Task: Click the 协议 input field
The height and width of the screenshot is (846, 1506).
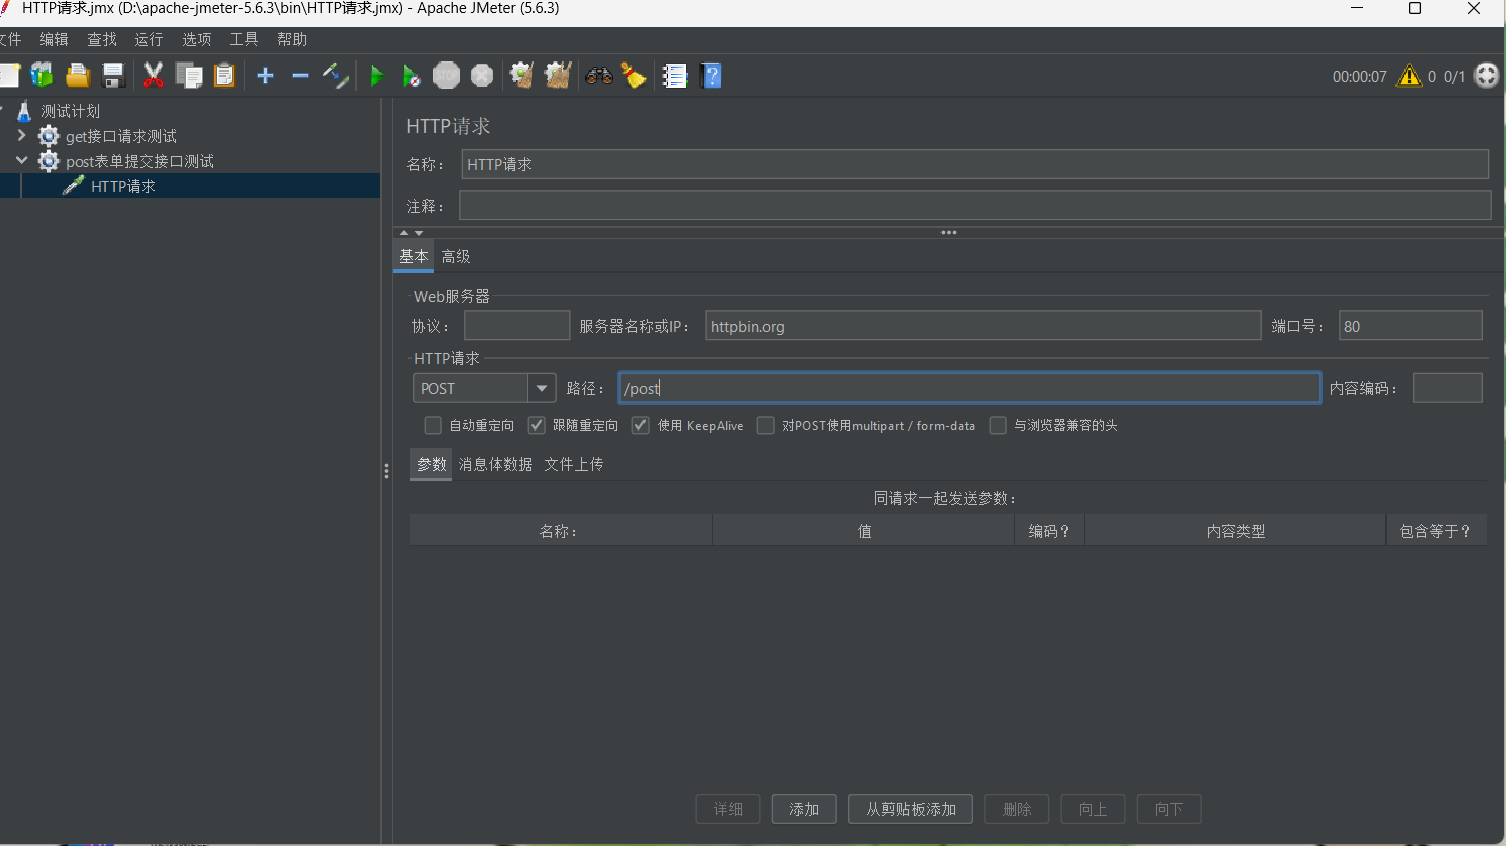Action: point(517,326)
